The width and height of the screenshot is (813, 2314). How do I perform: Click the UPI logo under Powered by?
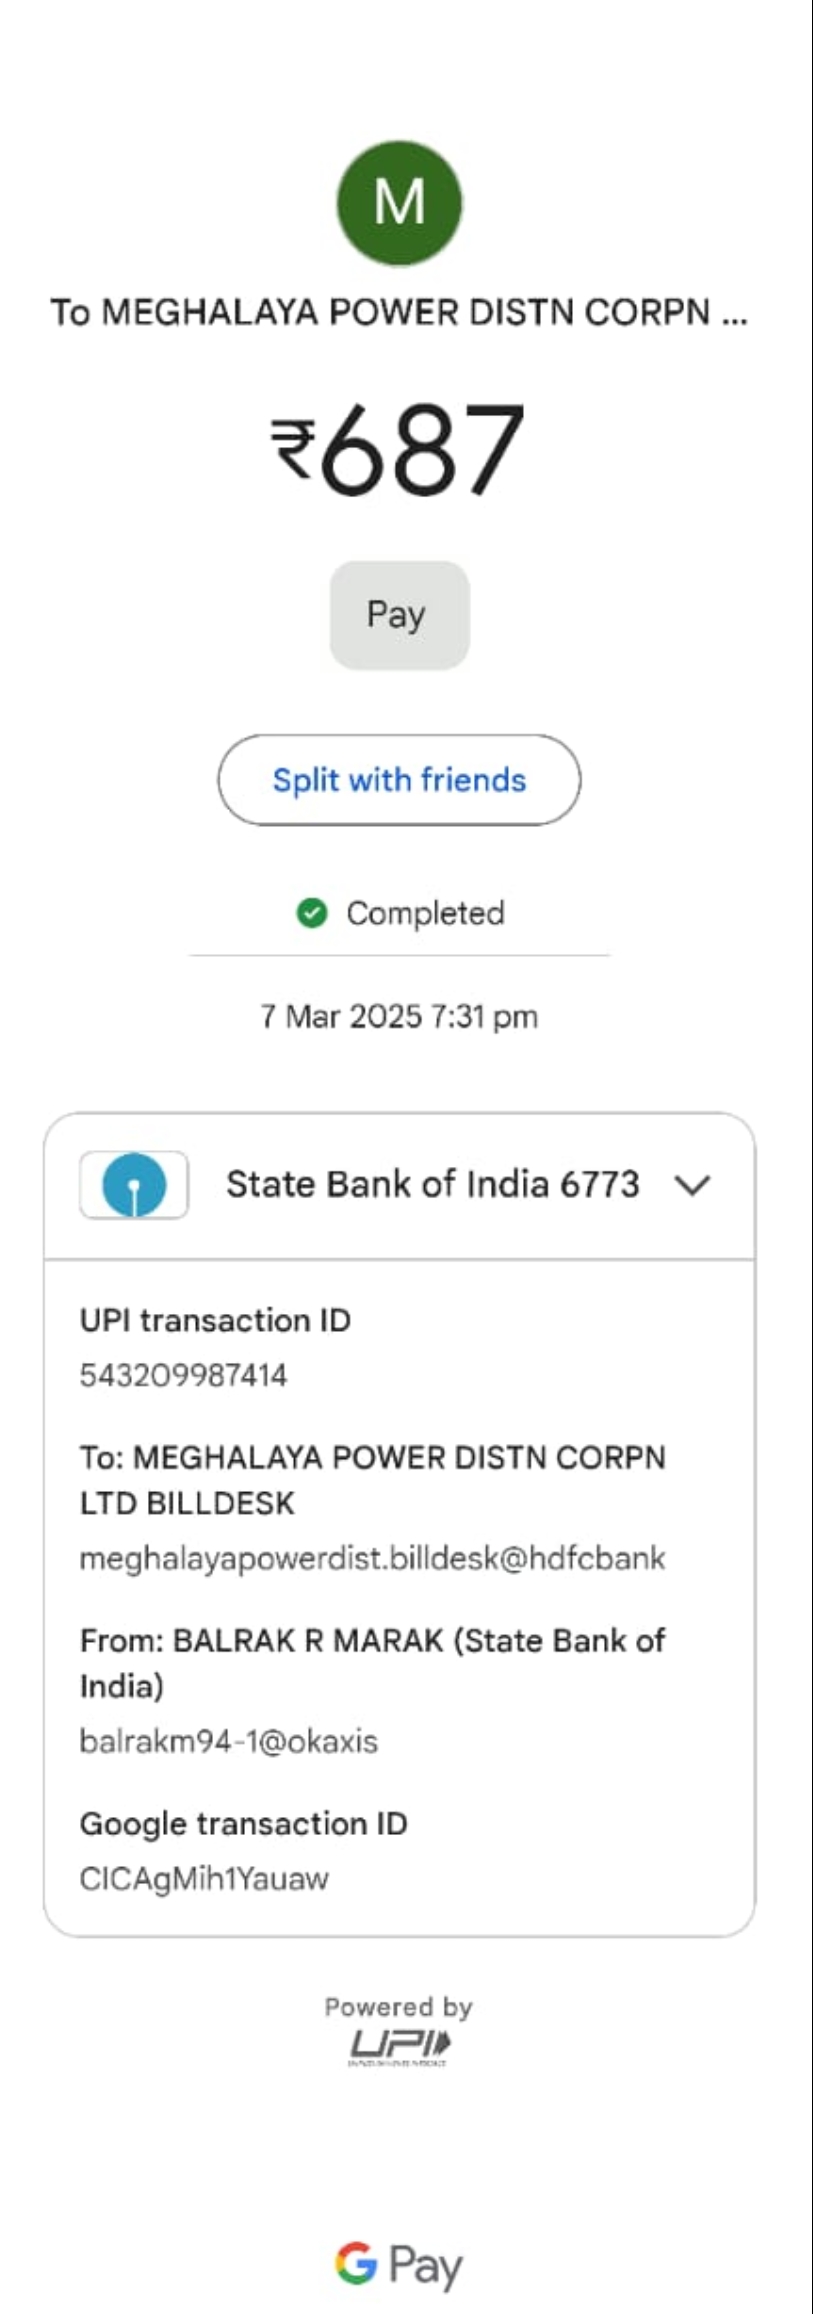coord(399,2048)
